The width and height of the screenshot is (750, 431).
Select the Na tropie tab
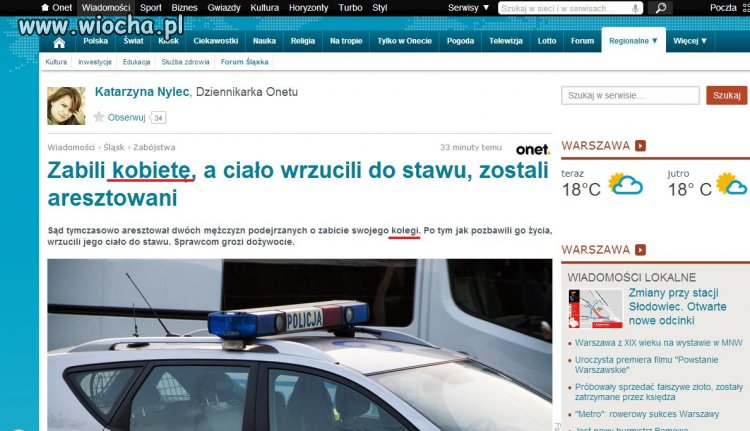(346, 41)
